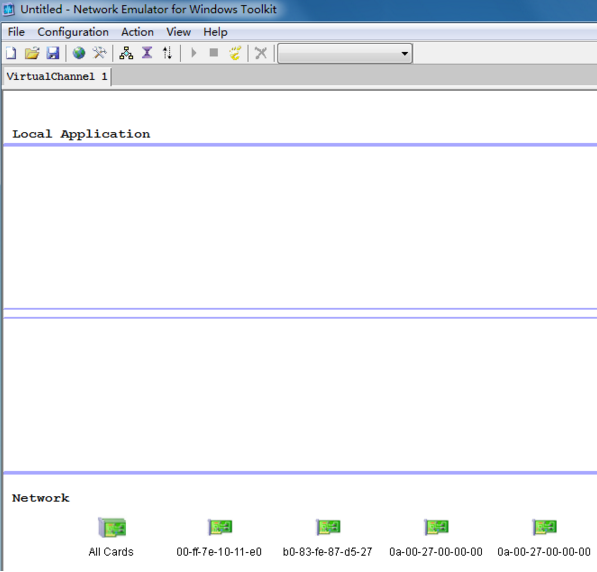The image size is (597, 572).
Task: Click the hammer and wrench tools icon
Action: [99, 53]
